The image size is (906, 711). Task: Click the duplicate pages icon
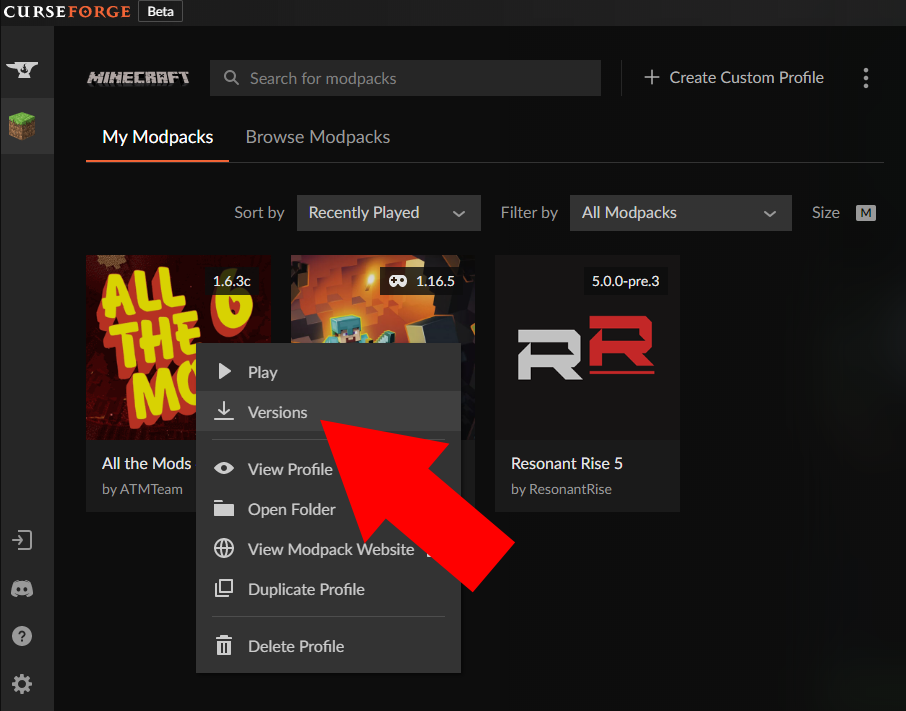pos(224,588)
